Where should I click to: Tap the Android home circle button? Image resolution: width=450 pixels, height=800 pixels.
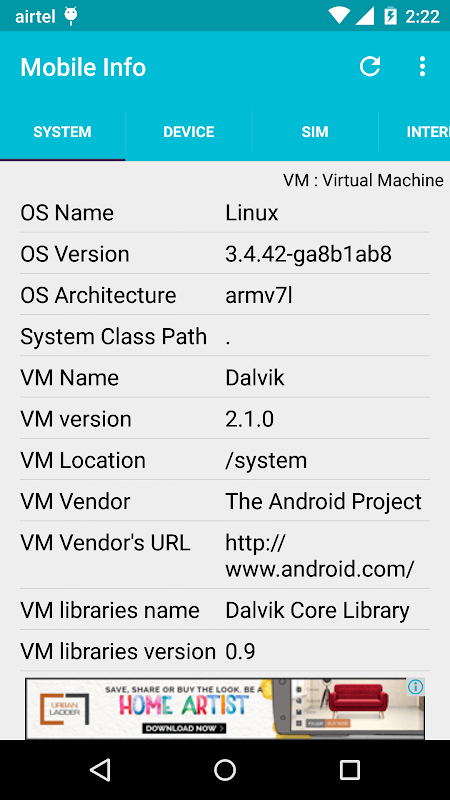pos(225,769)
